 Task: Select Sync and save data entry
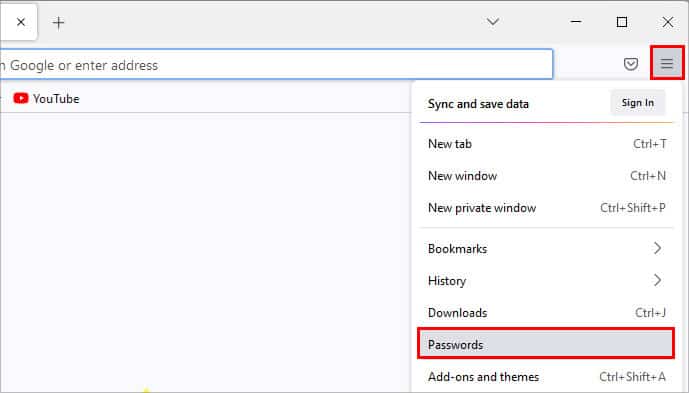click(478, 104)
